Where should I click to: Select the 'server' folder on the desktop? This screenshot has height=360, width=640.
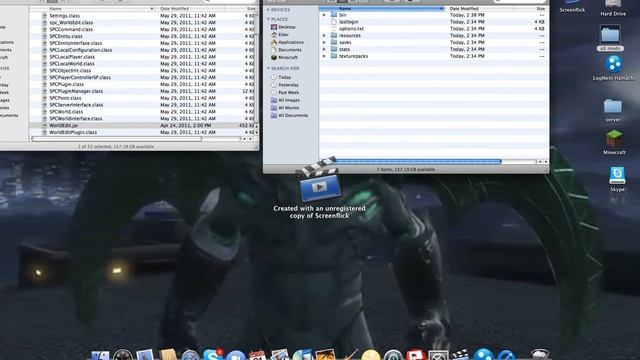613,109
